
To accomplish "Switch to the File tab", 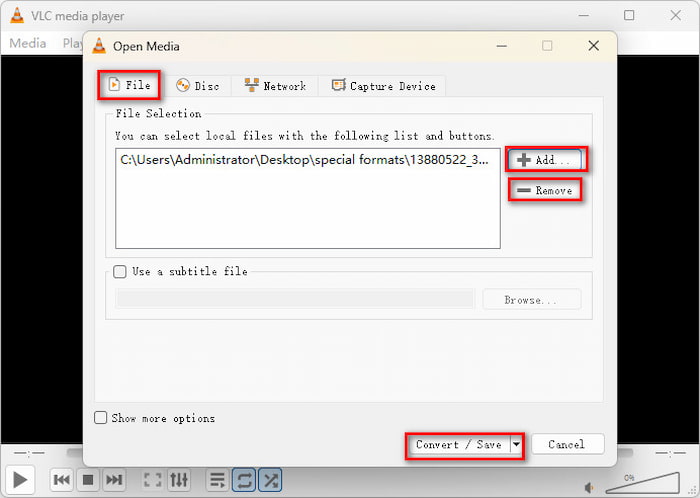I will pos(129,85).
